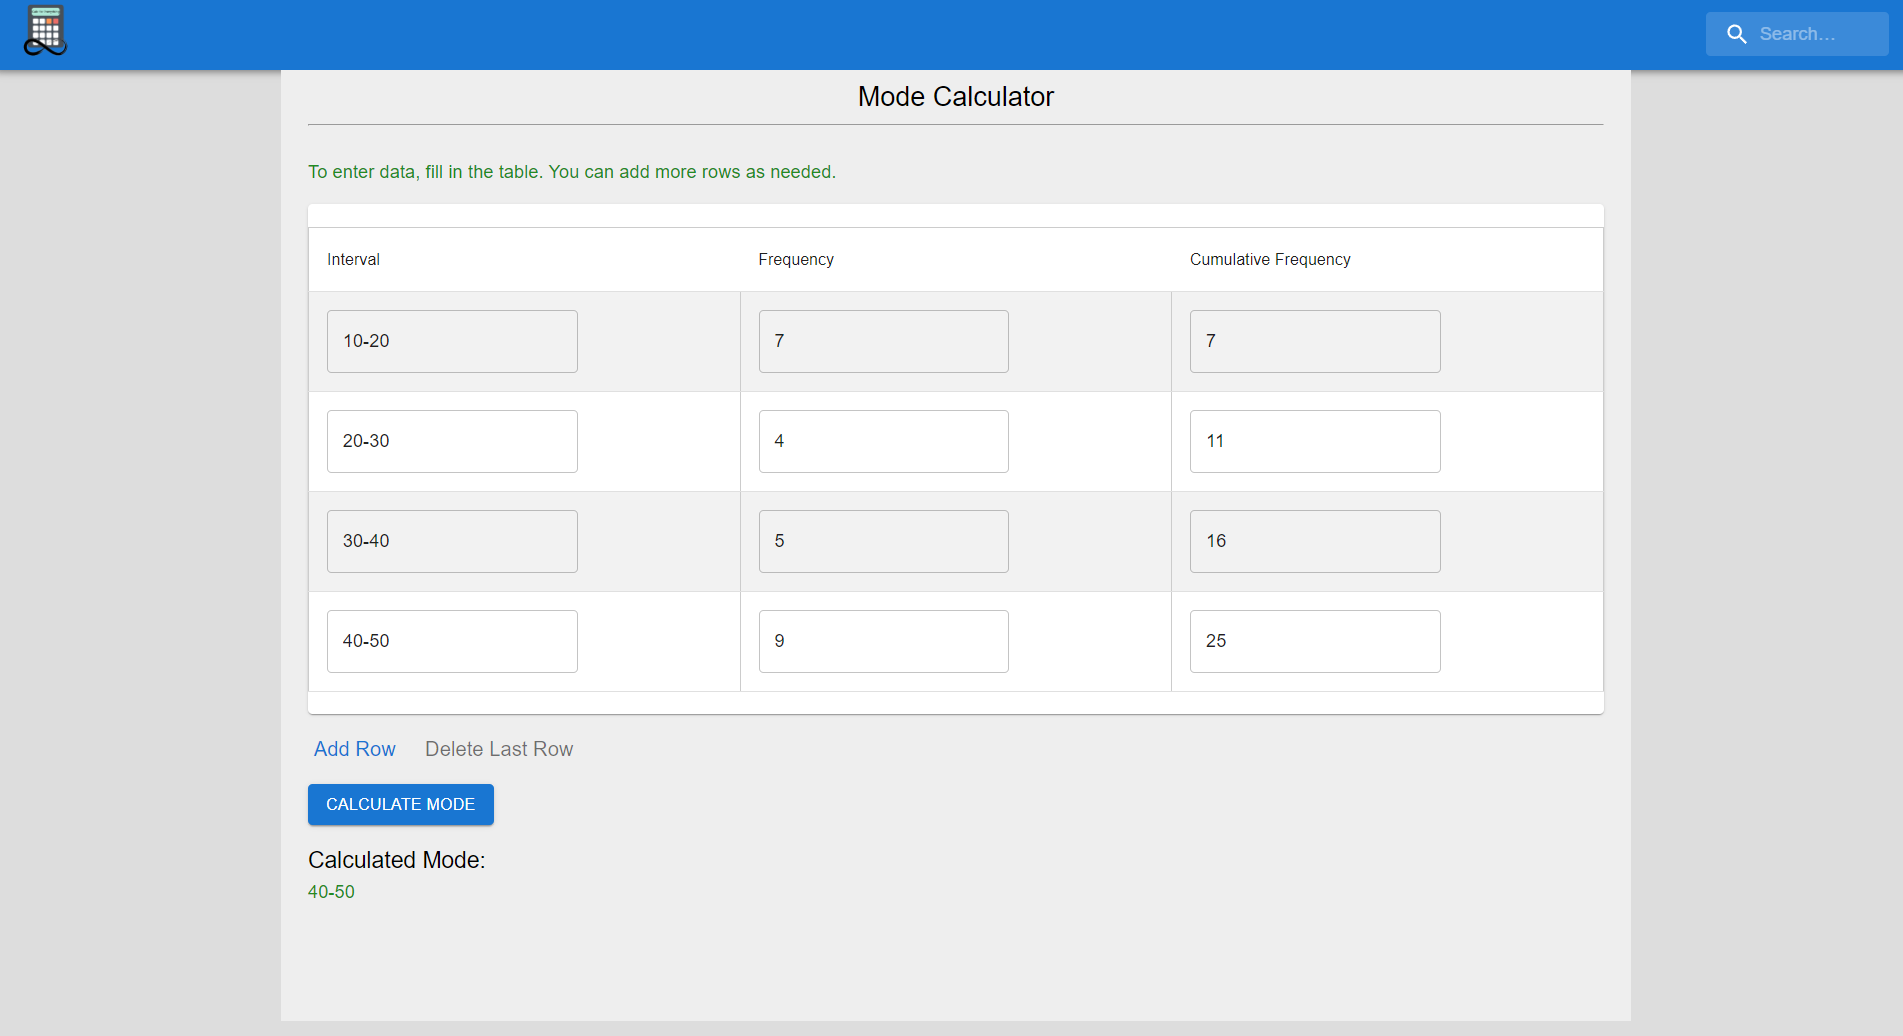This screenshot has height=1036, width=1903.
Task: Click the calculated result 40-50 text
Action: [331, 892]
